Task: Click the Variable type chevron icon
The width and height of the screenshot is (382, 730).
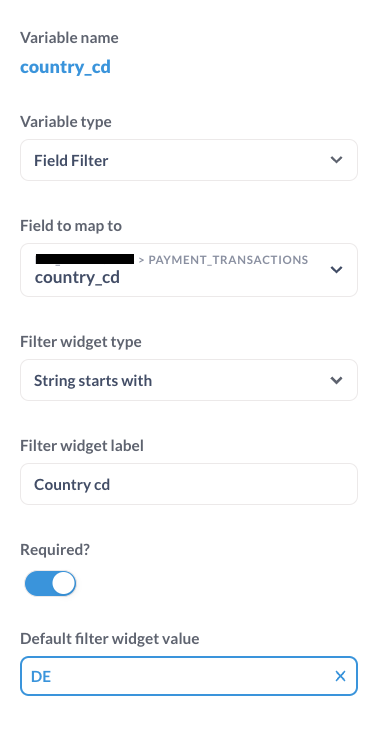Action: coord(336,160)
